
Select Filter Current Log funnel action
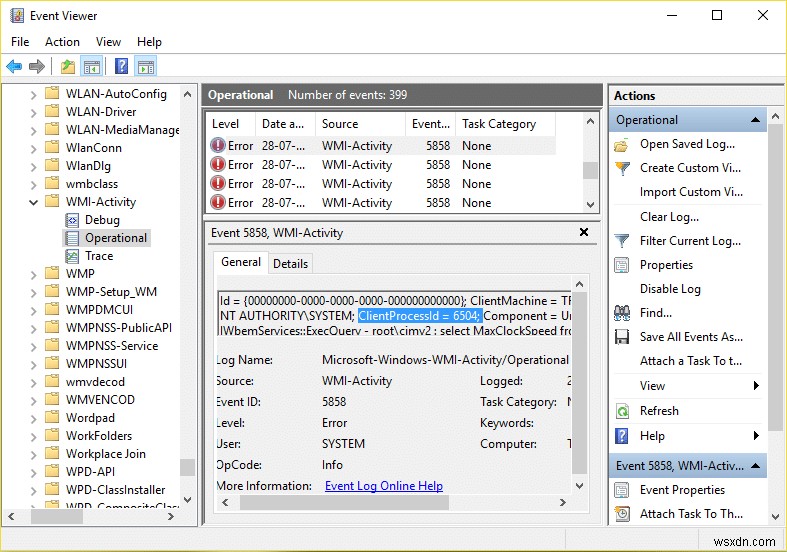(690, 241)
